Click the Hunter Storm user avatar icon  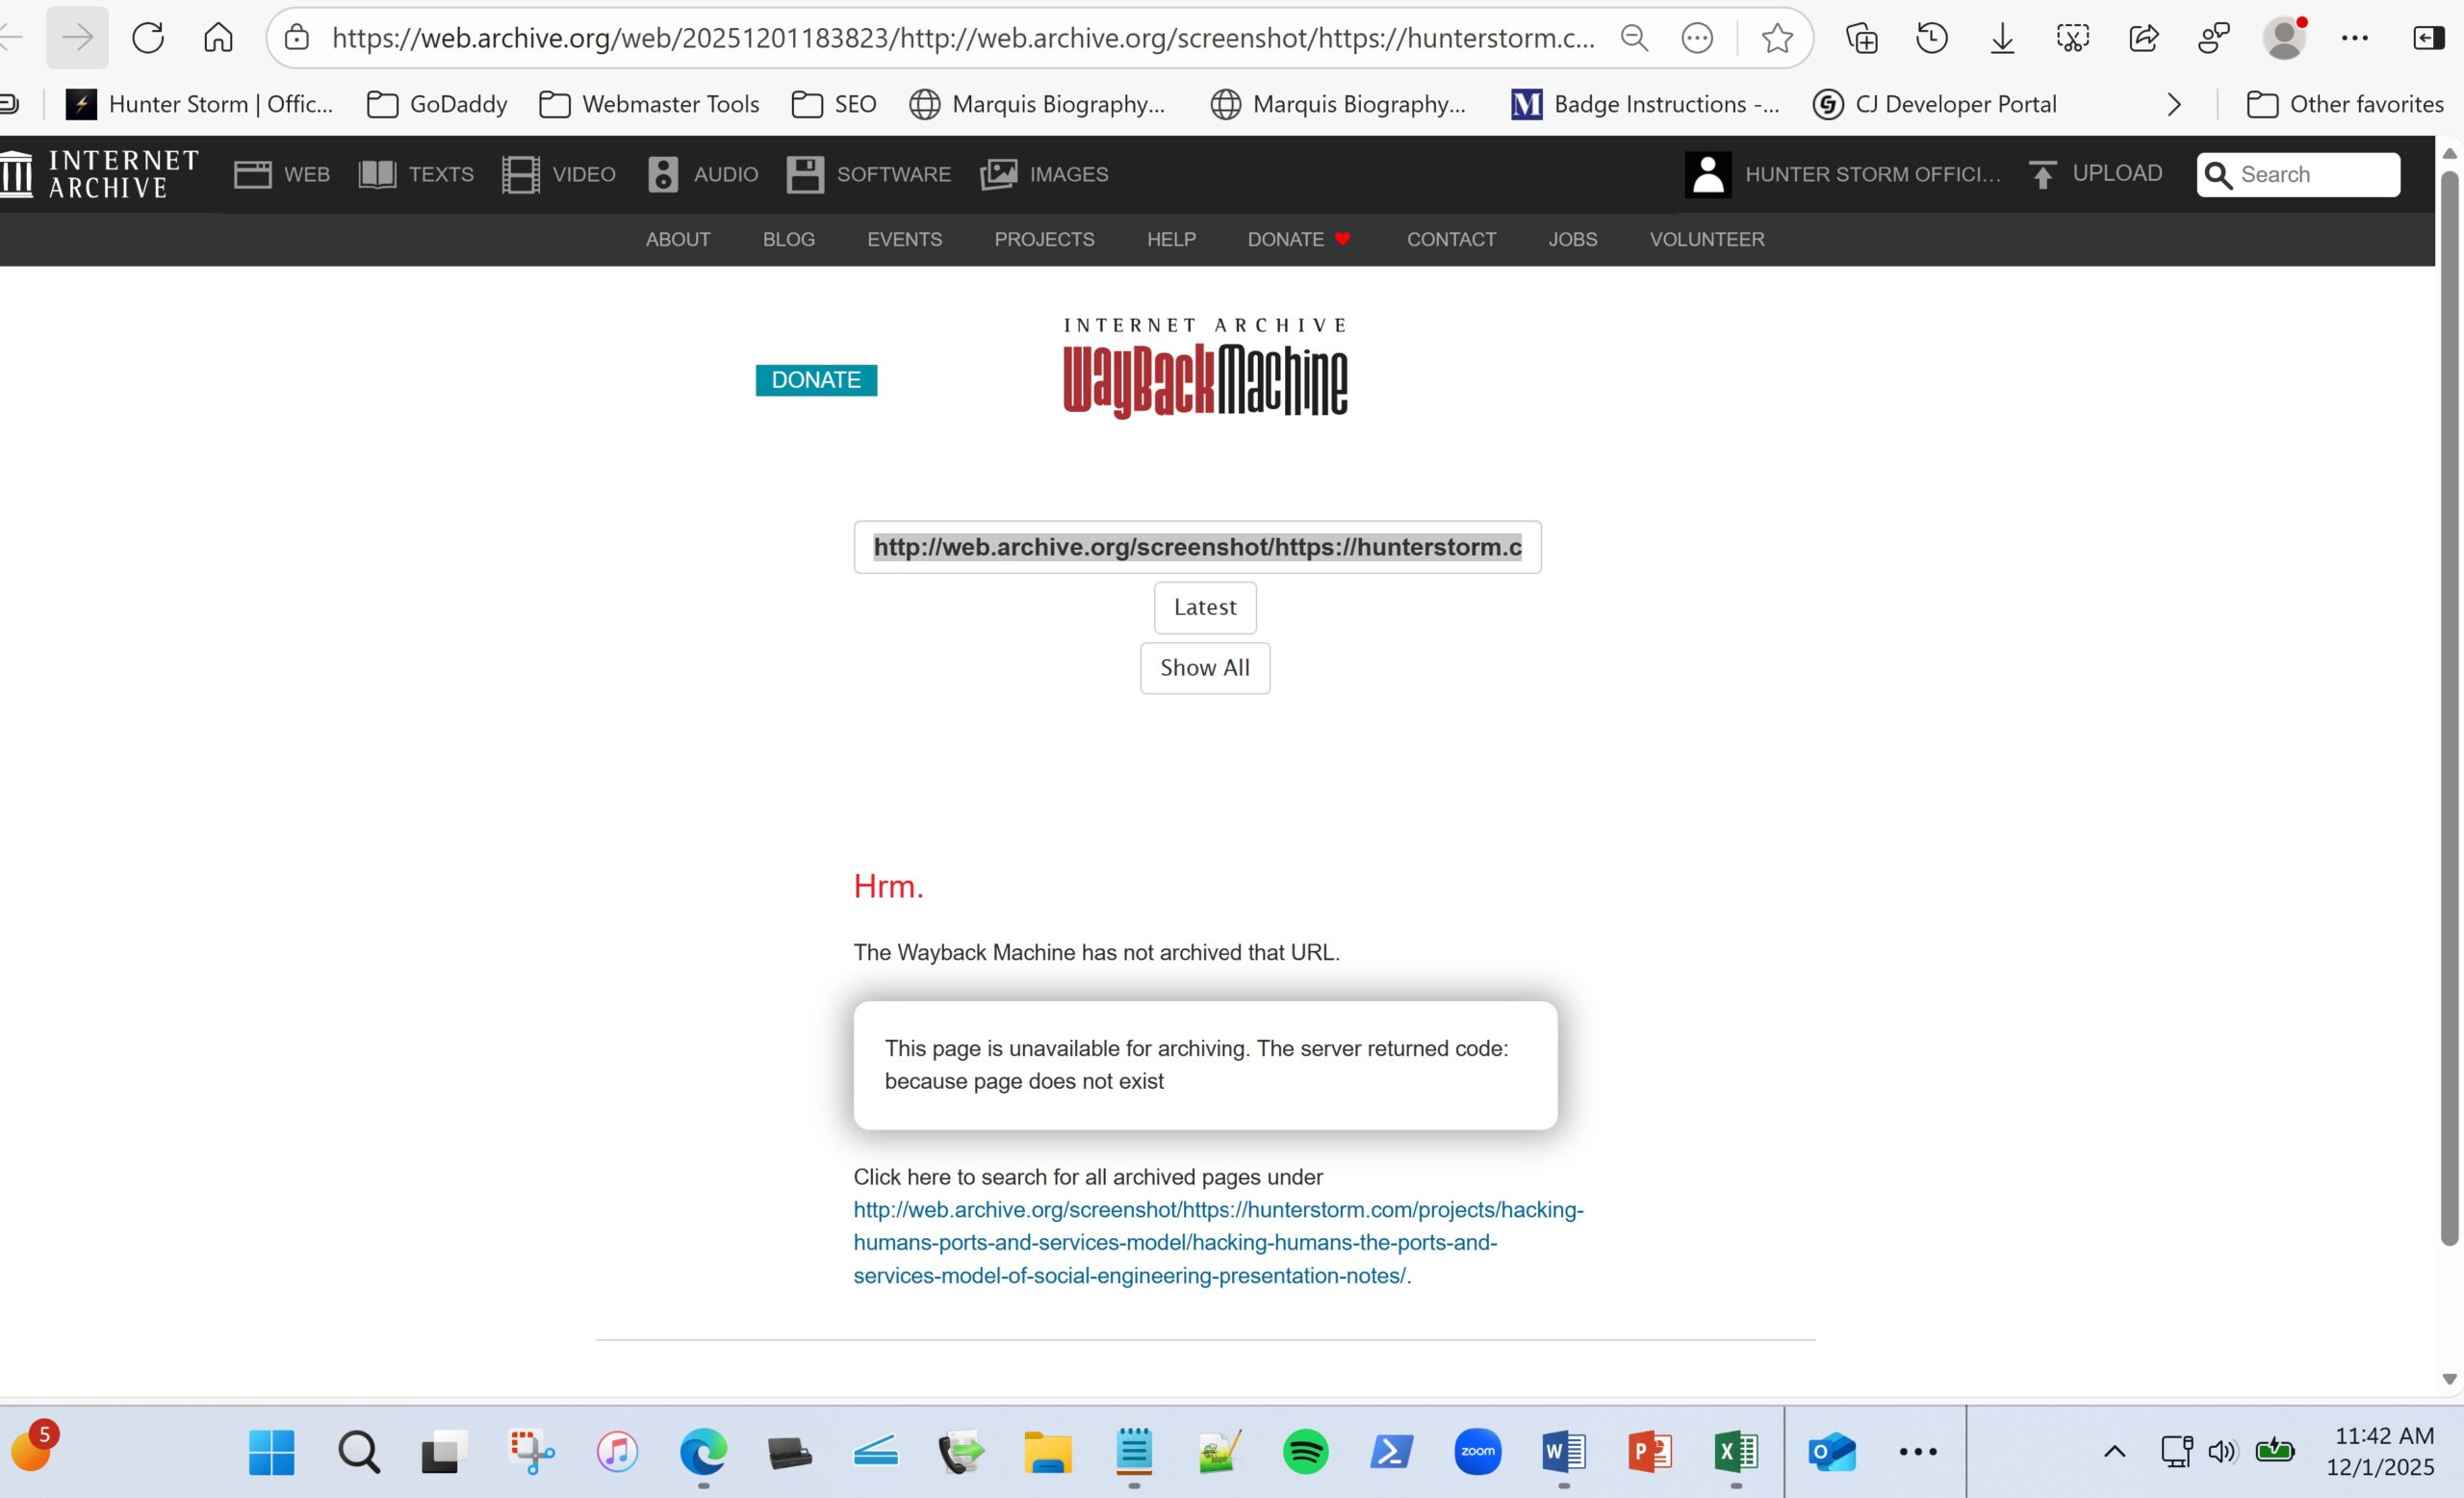tap(1707, 174)
